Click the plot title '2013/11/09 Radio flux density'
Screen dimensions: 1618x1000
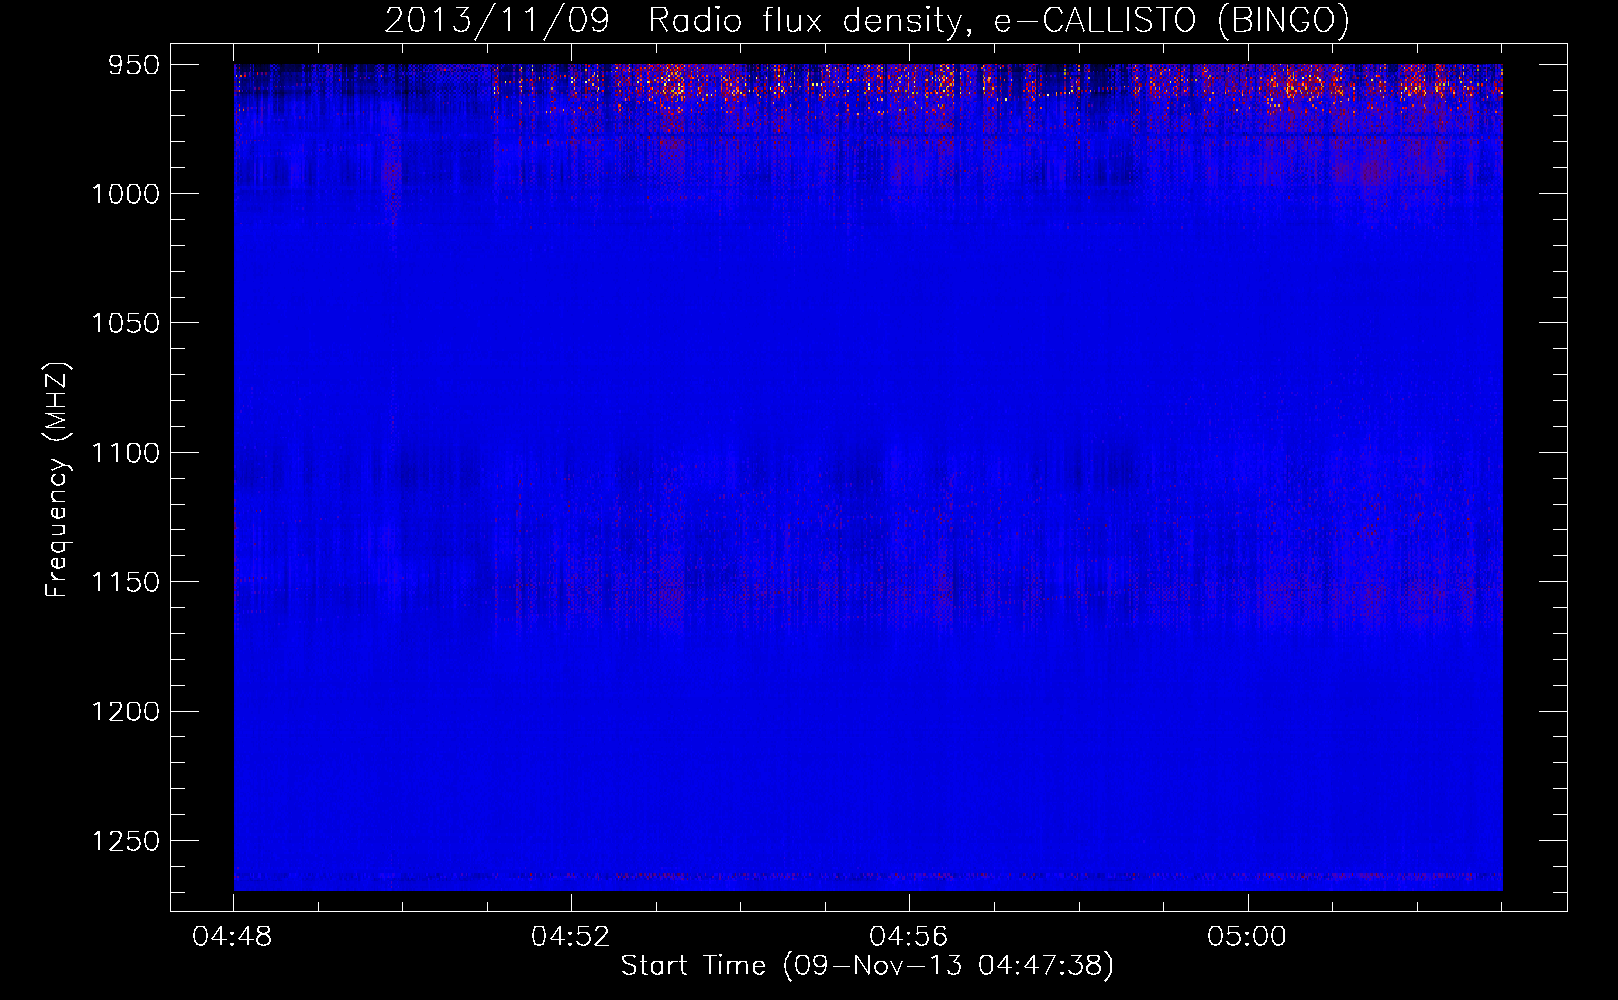(675, 20)
